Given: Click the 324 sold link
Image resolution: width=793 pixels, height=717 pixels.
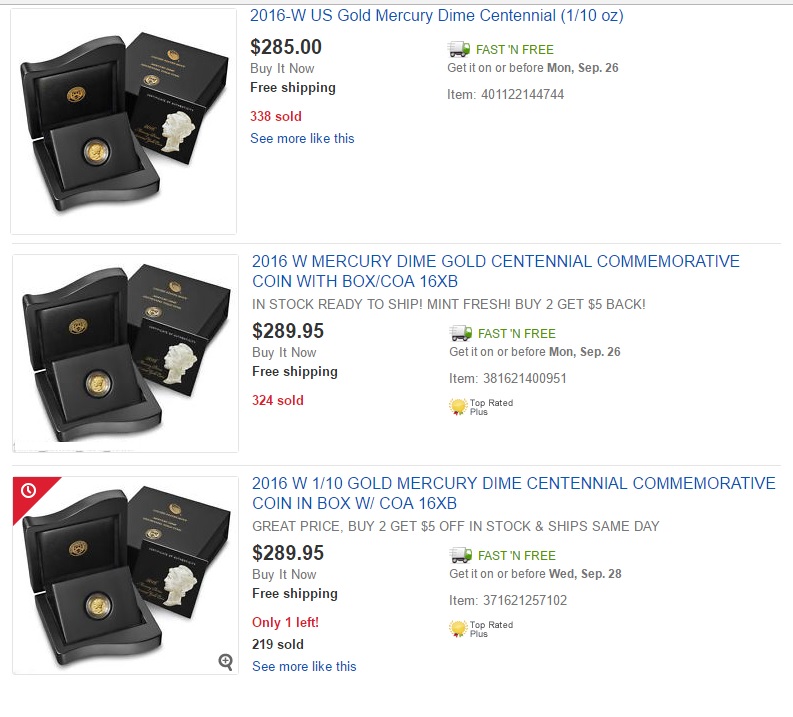Looking at the screenshot, I should tap(277, 400).
